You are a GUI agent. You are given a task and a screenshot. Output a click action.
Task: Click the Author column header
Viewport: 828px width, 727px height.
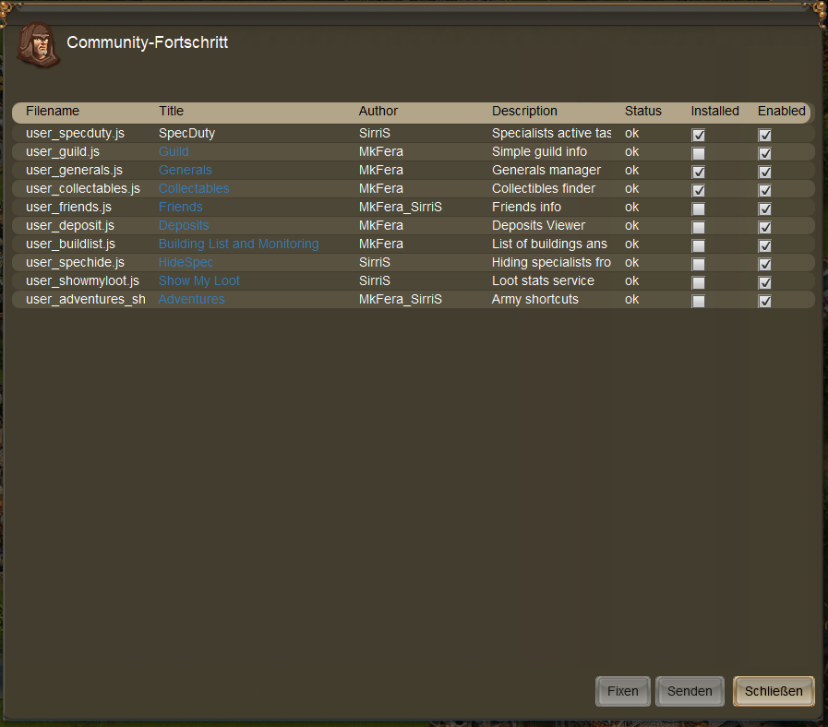tap(378, 111)
